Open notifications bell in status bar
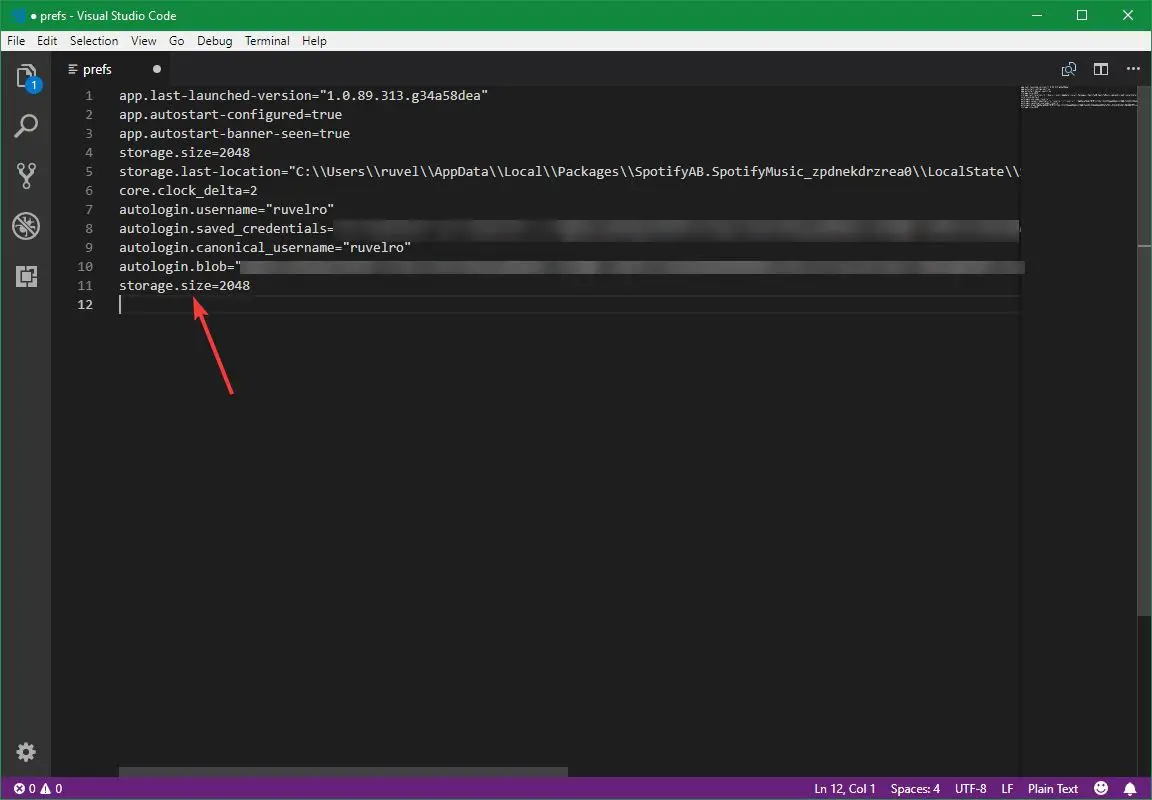1152x800 pixels. pos(1130,788)
